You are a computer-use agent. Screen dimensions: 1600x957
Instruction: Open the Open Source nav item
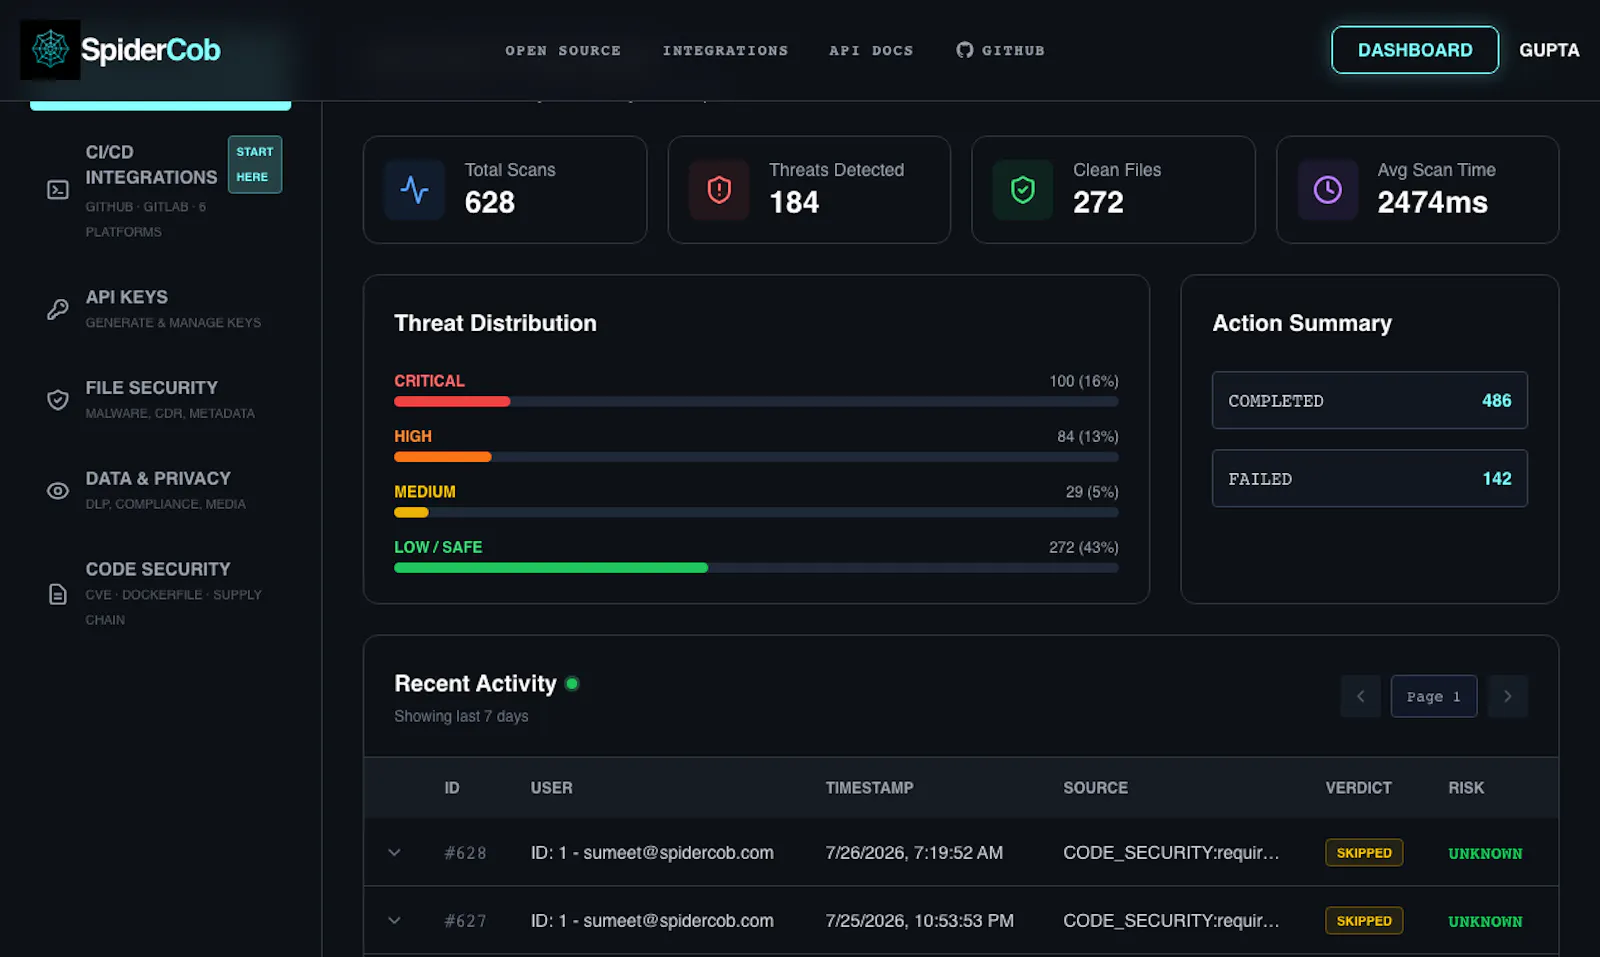[x=563, y=51]
